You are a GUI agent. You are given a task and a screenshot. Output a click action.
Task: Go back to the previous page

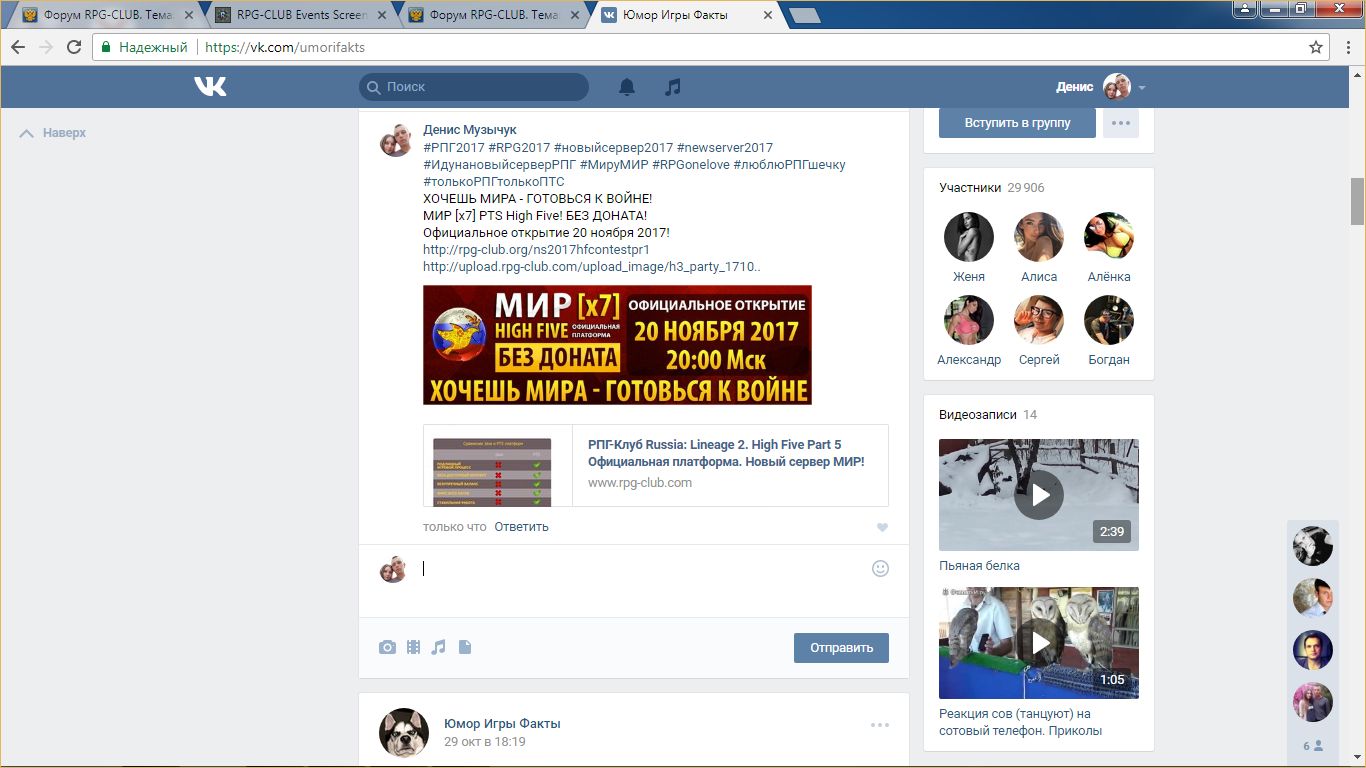click(x=18, y=47)
